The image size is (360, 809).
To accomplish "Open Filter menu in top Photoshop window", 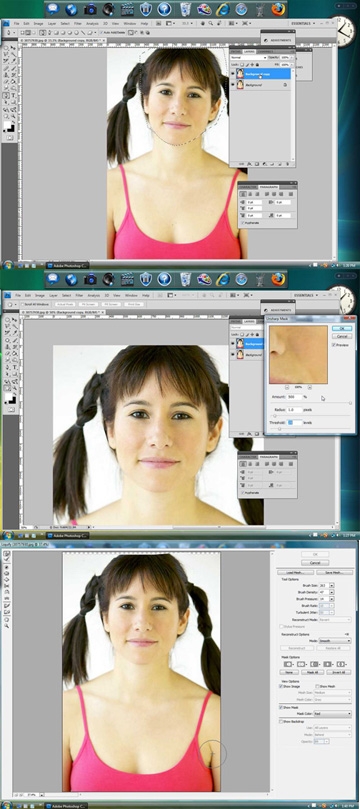I will (78, 24).
